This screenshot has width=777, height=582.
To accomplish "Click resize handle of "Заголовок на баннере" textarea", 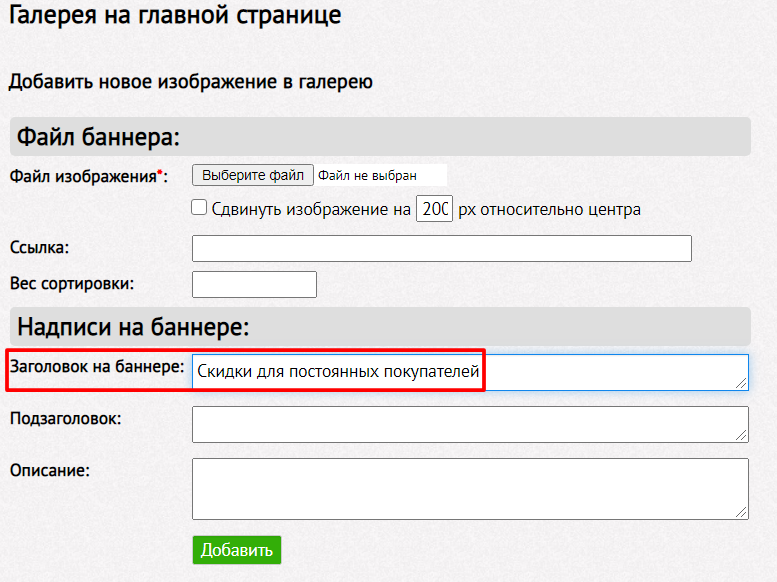I will pyautogui.click(x=741, y=383).
